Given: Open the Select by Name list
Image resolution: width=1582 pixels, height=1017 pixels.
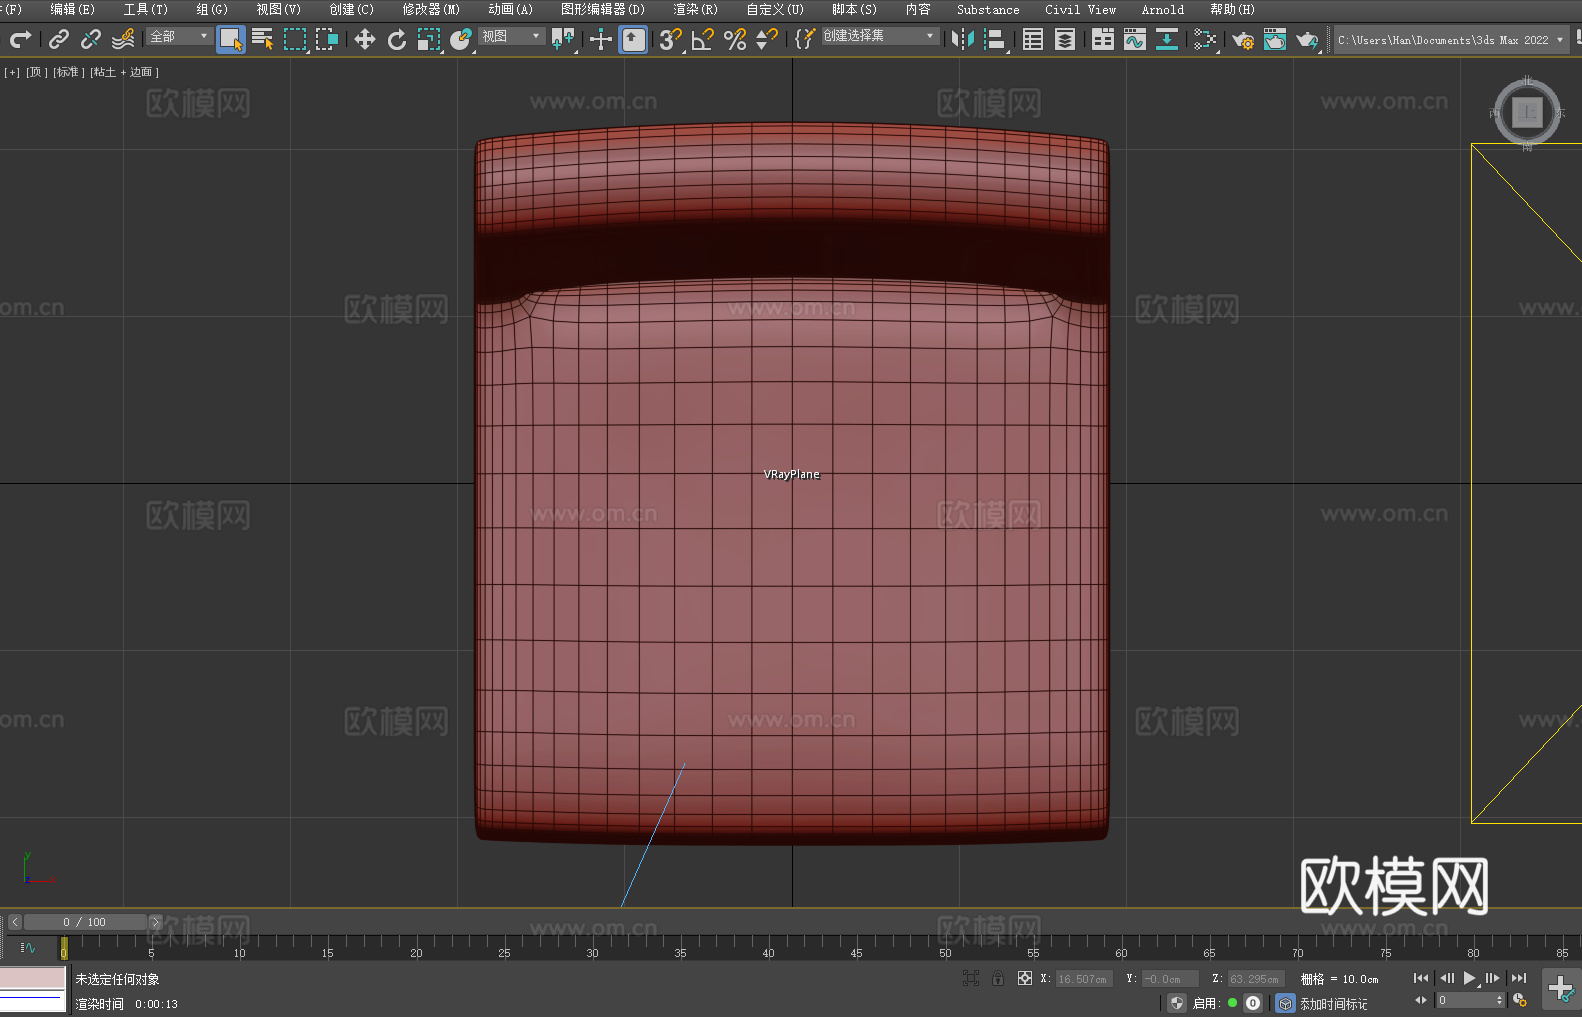Looking at the screenshot, I should 263,39.
